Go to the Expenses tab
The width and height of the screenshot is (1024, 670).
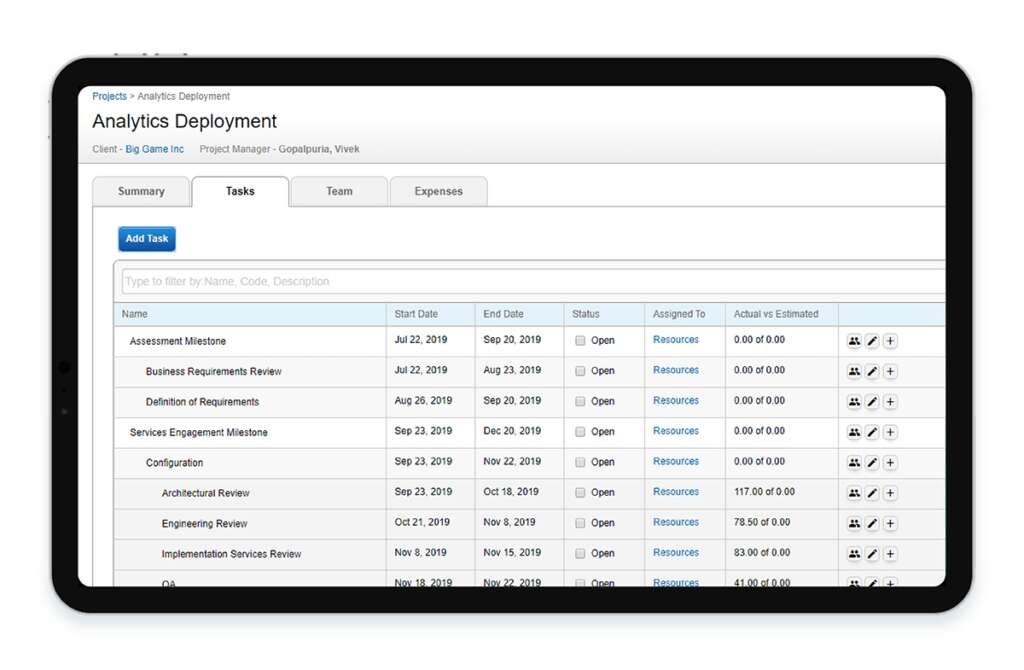(x=438, y=191)
